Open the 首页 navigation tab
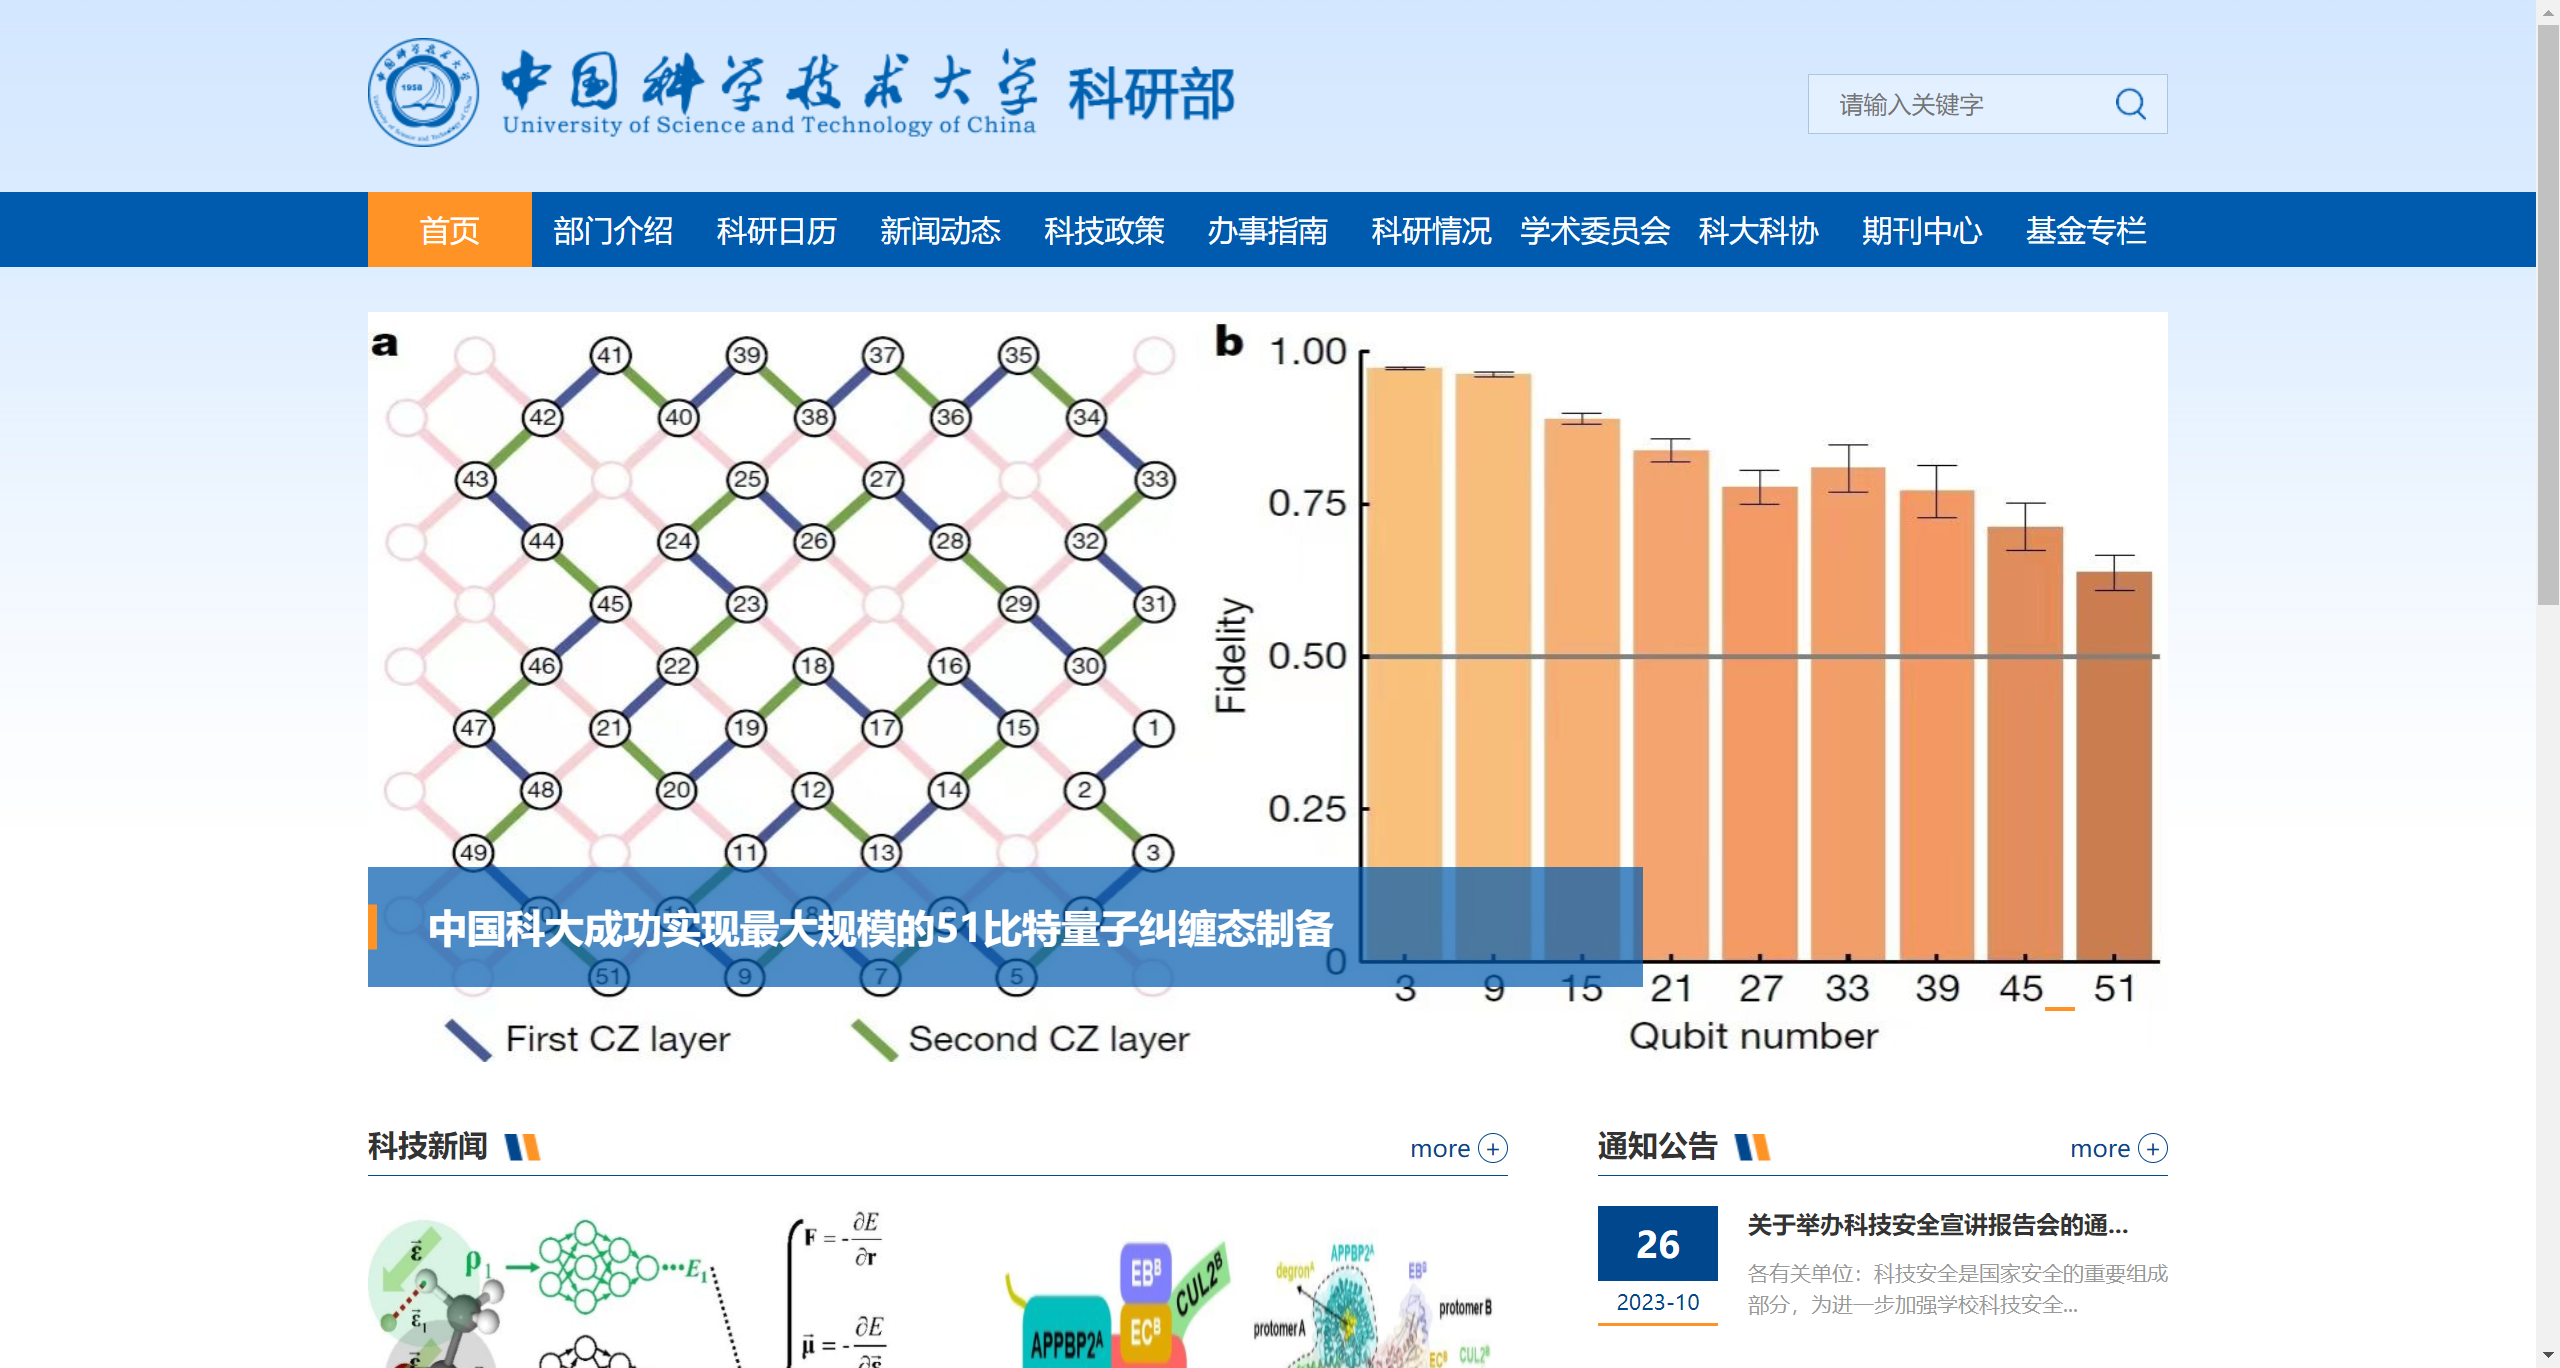Viewport: 2560px width, 1368px height. click(x=449, y=230)
